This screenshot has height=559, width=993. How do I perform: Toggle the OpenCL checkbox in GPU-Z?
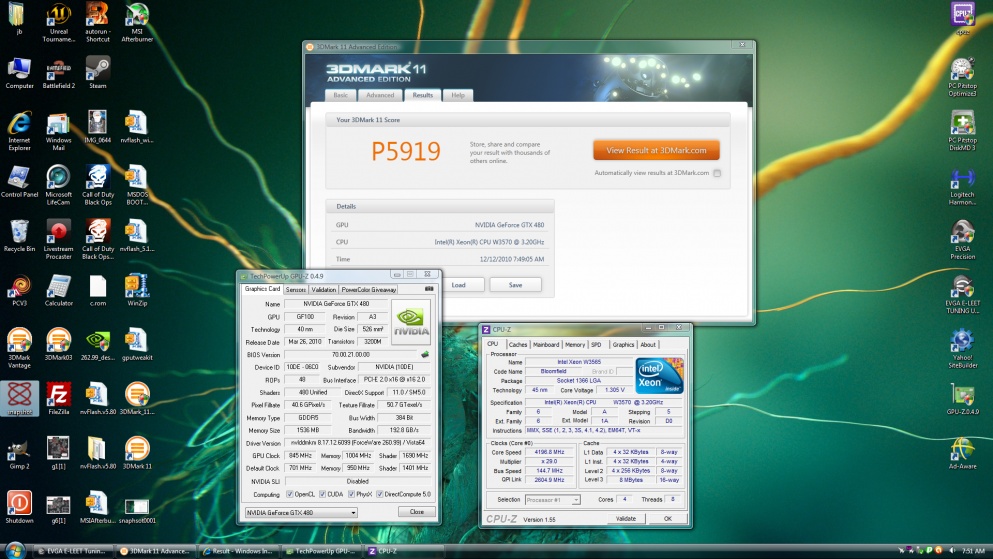[x=290, y=494]
